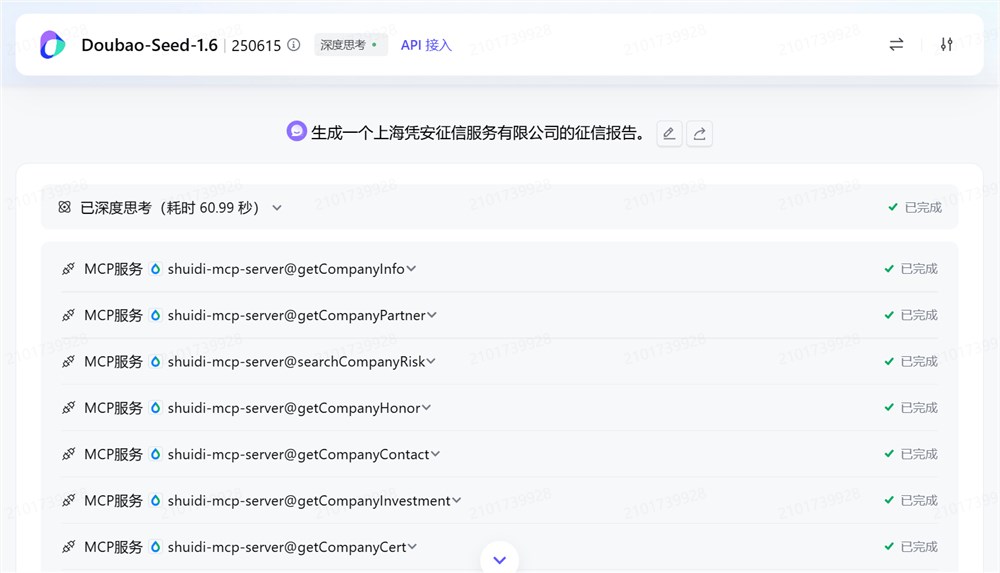Click the 已完成 status on getCompanyInvestment row
This screenshot has height=573, width=1000.
coord(911,500)
